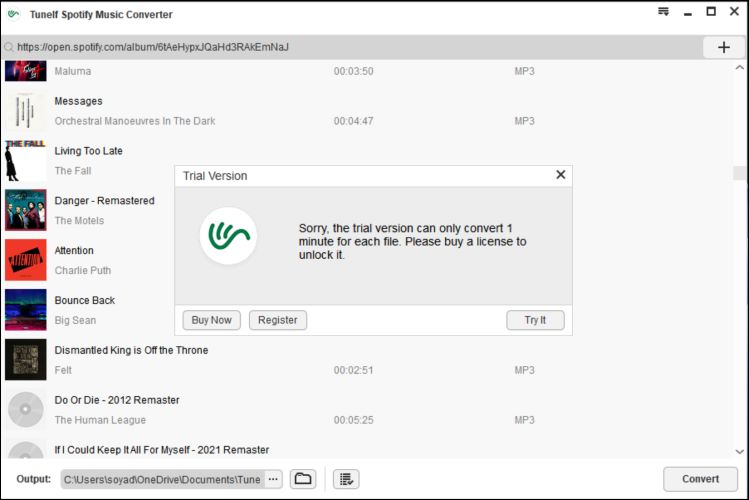Click the vertical scrollbar thumb

click(739, 173)
